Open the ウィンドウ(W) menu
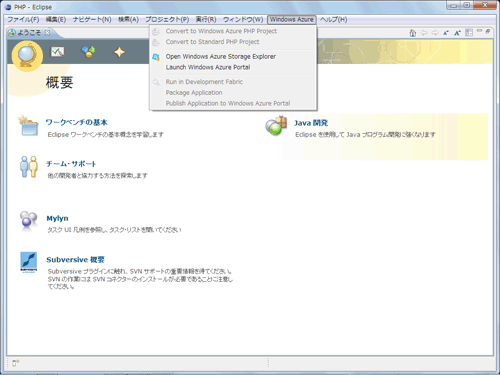This screenshot has width=500, height=375. coord(243,20)
